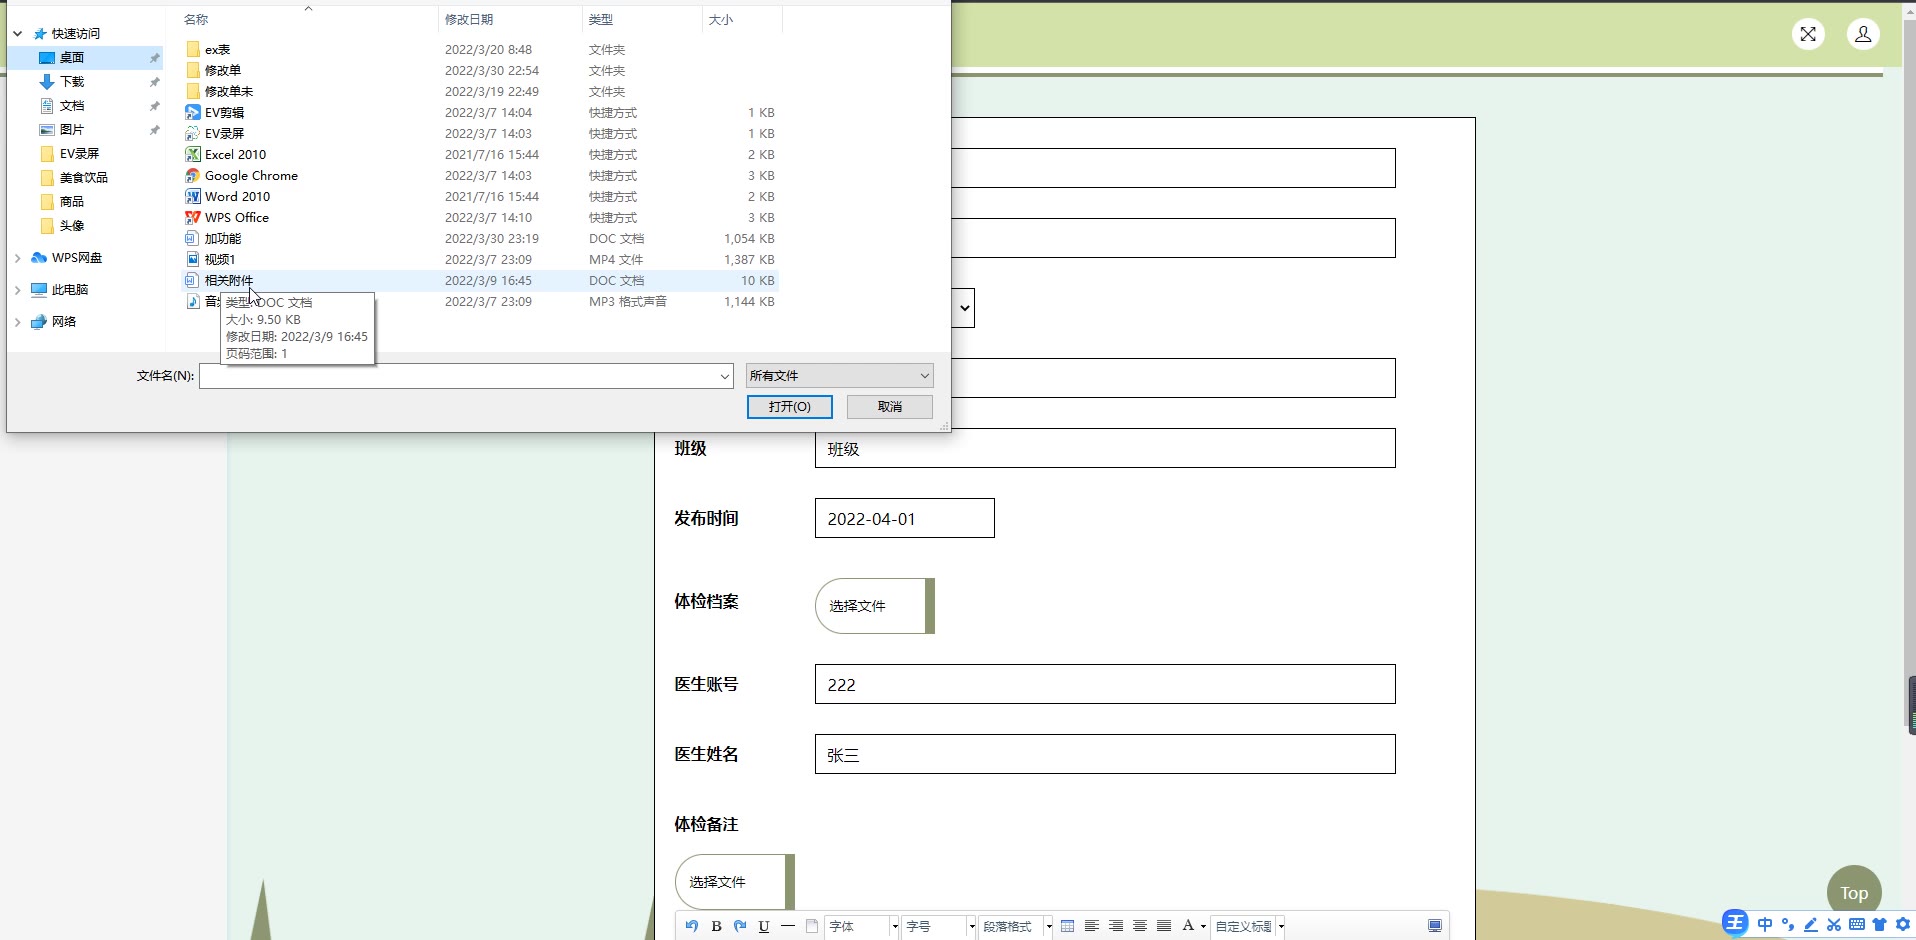This screenshot has width=1916, height=940.
Task: Select 下载 in the navigation pane
Action: pos(72,82)
